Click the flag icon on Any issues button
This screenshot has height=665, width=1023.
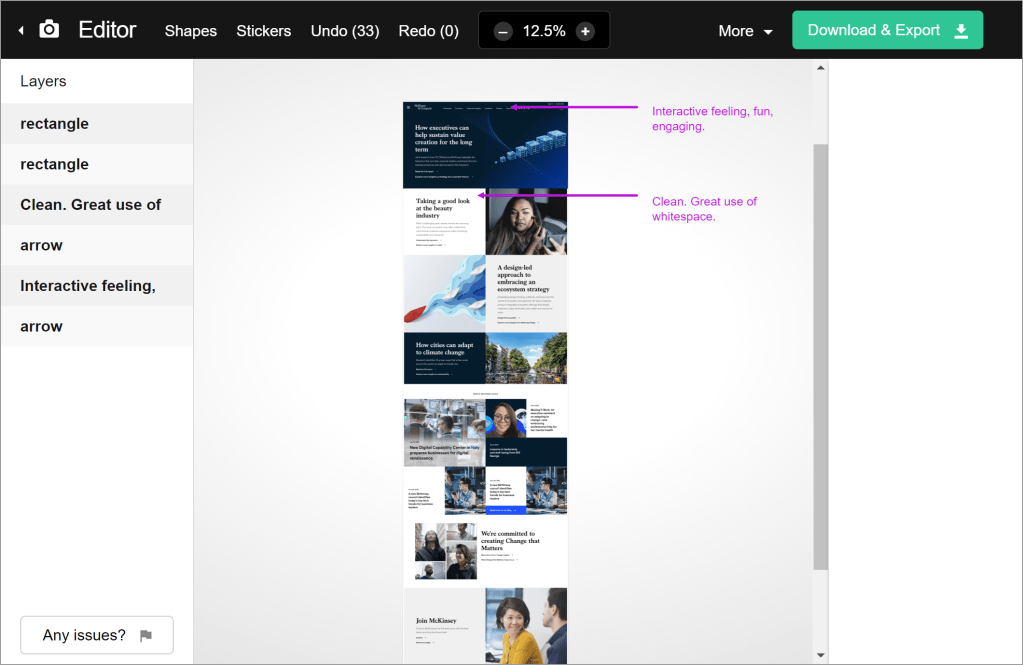pos(146,635)
